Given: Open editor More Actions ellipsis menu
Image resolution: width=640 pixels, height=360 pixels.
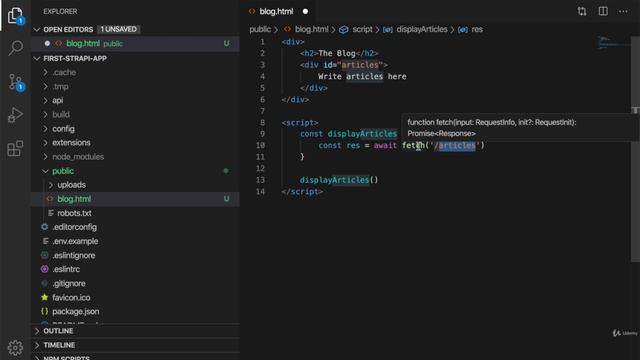Looking at the screenshot, I should (x=623, y=11).
